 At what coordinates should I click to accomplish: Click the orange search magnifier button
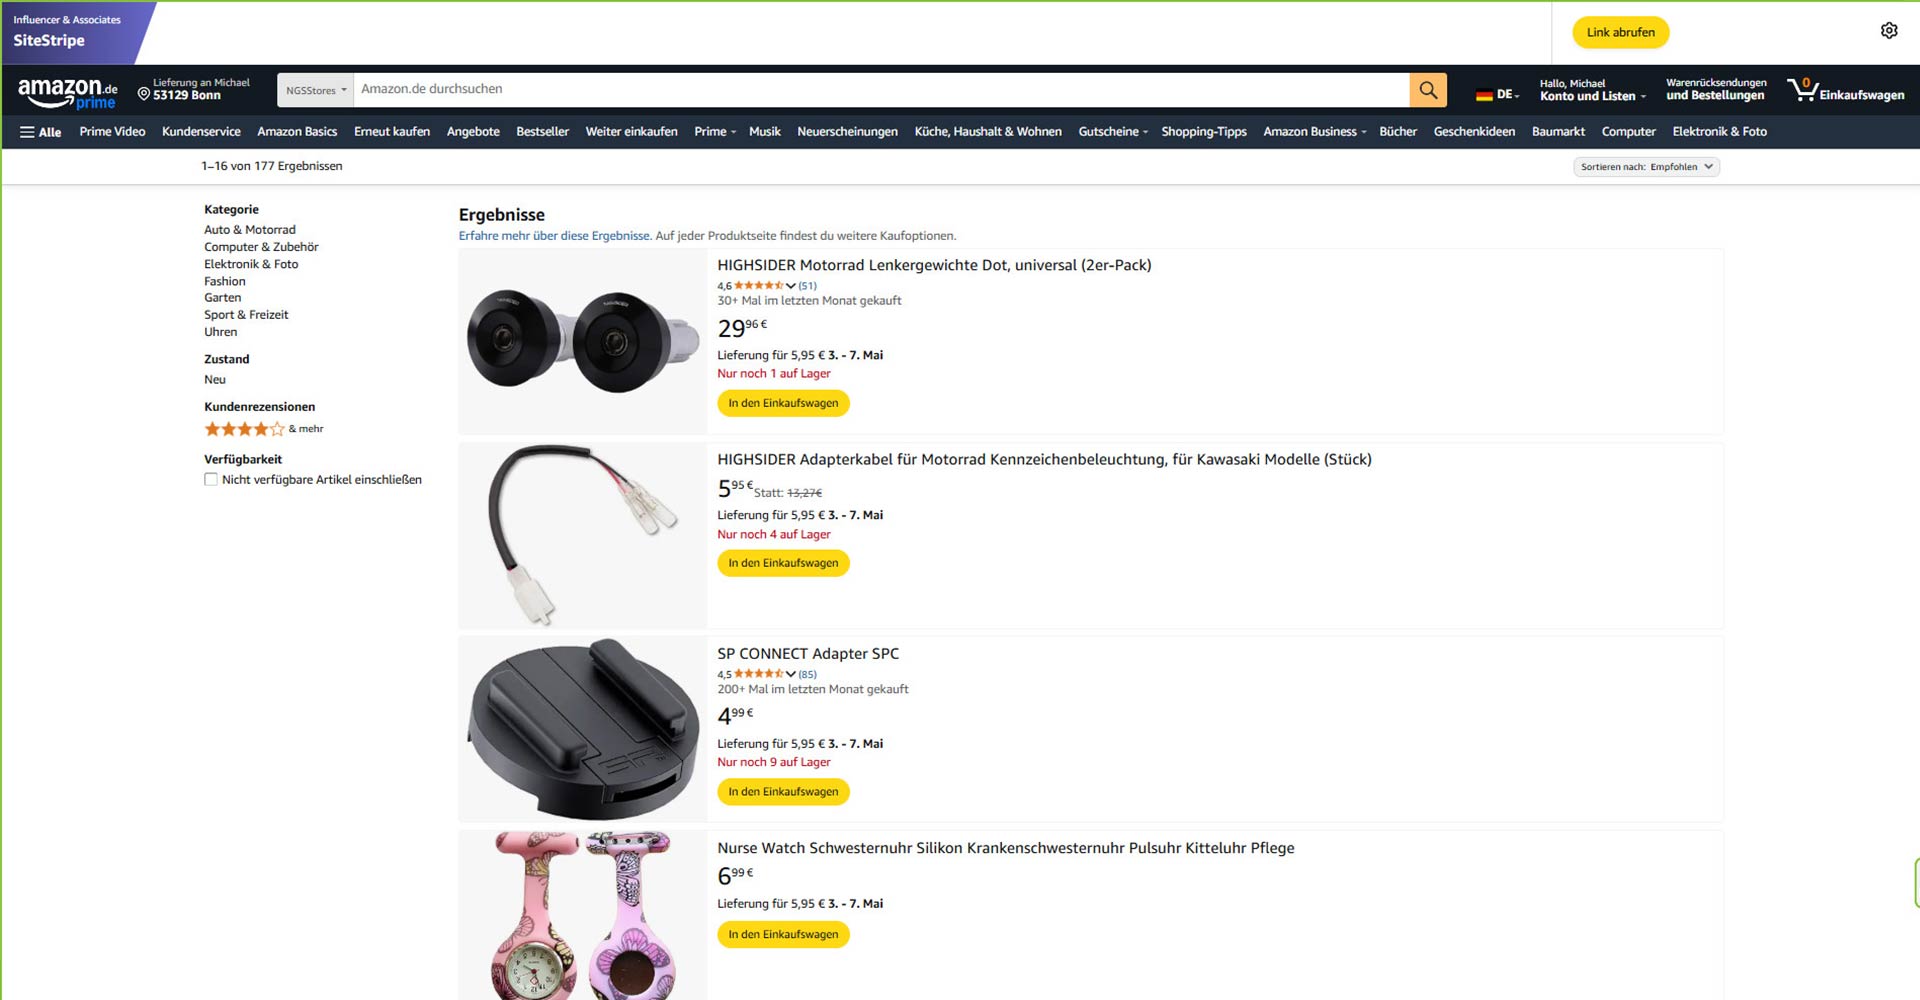coord(1428,90)
